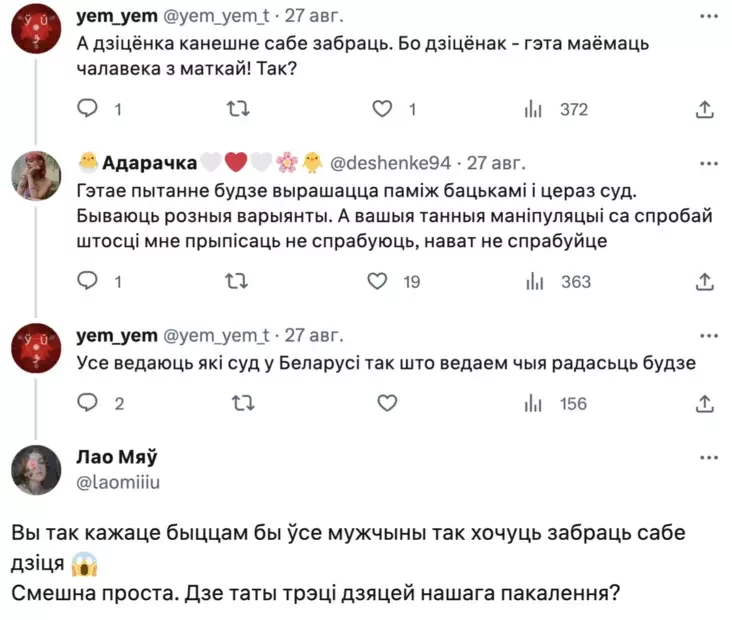Reply to yem_yem's first tweet

pyautogui.click(x=88, y=110)
